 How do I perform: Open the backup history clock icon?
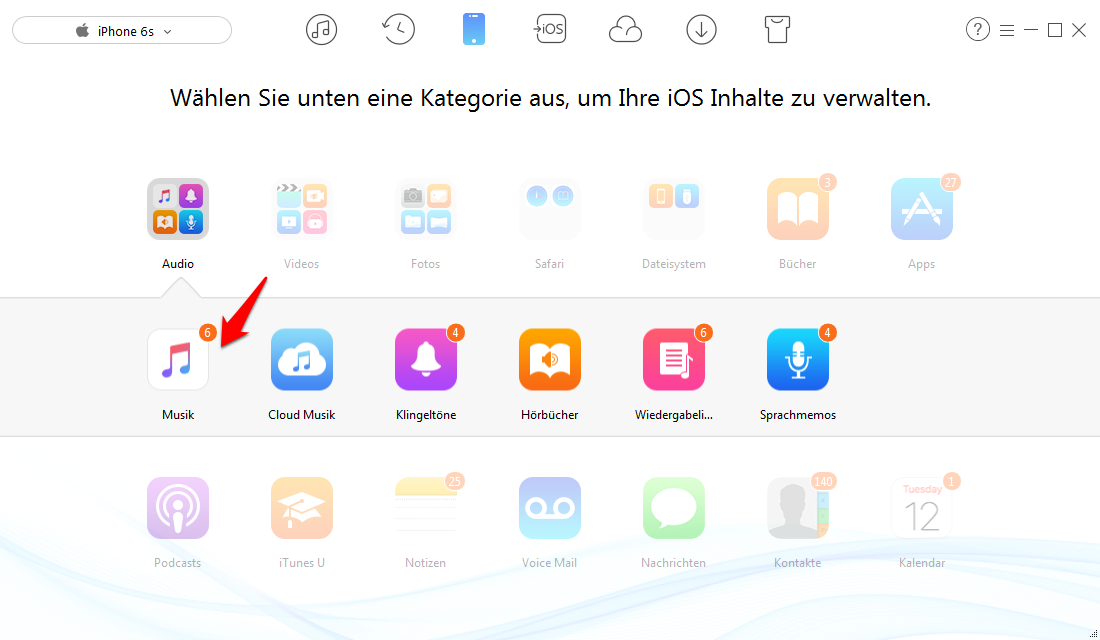[398, 29]
